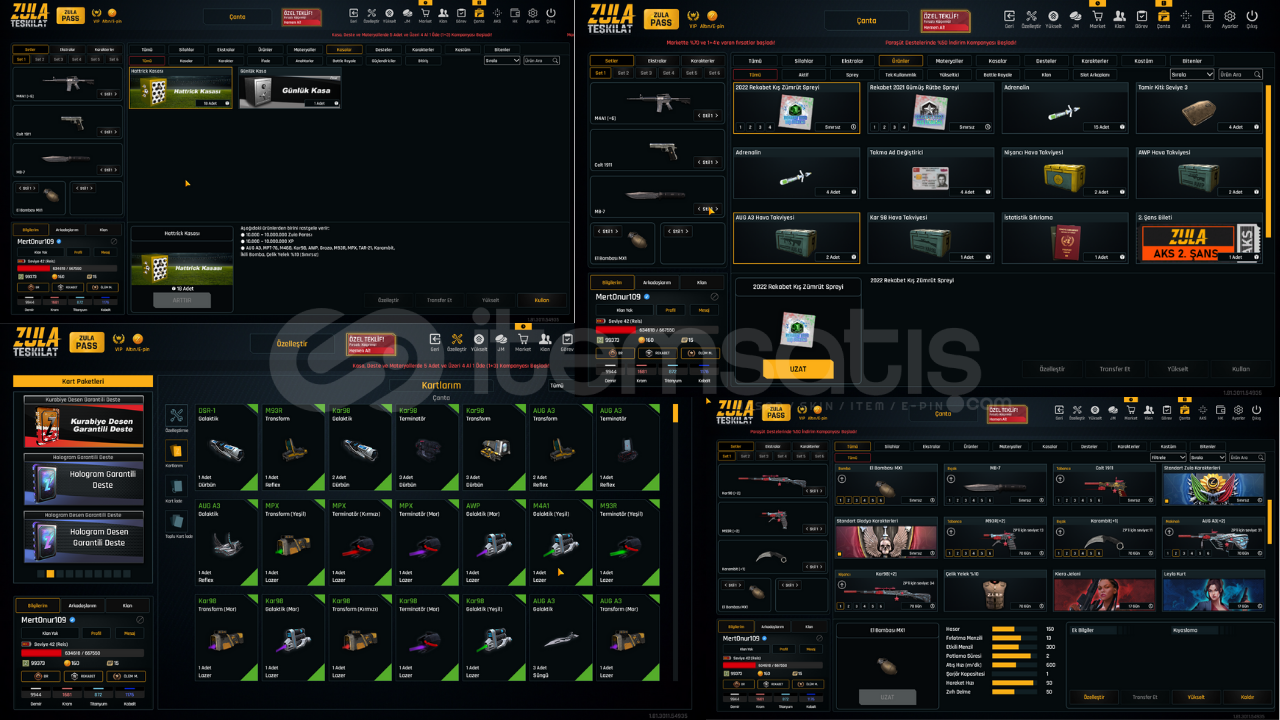Select the Leyla Kurt character card
The width and height of the screenshot is (1280, 720).
(1215, 589)
